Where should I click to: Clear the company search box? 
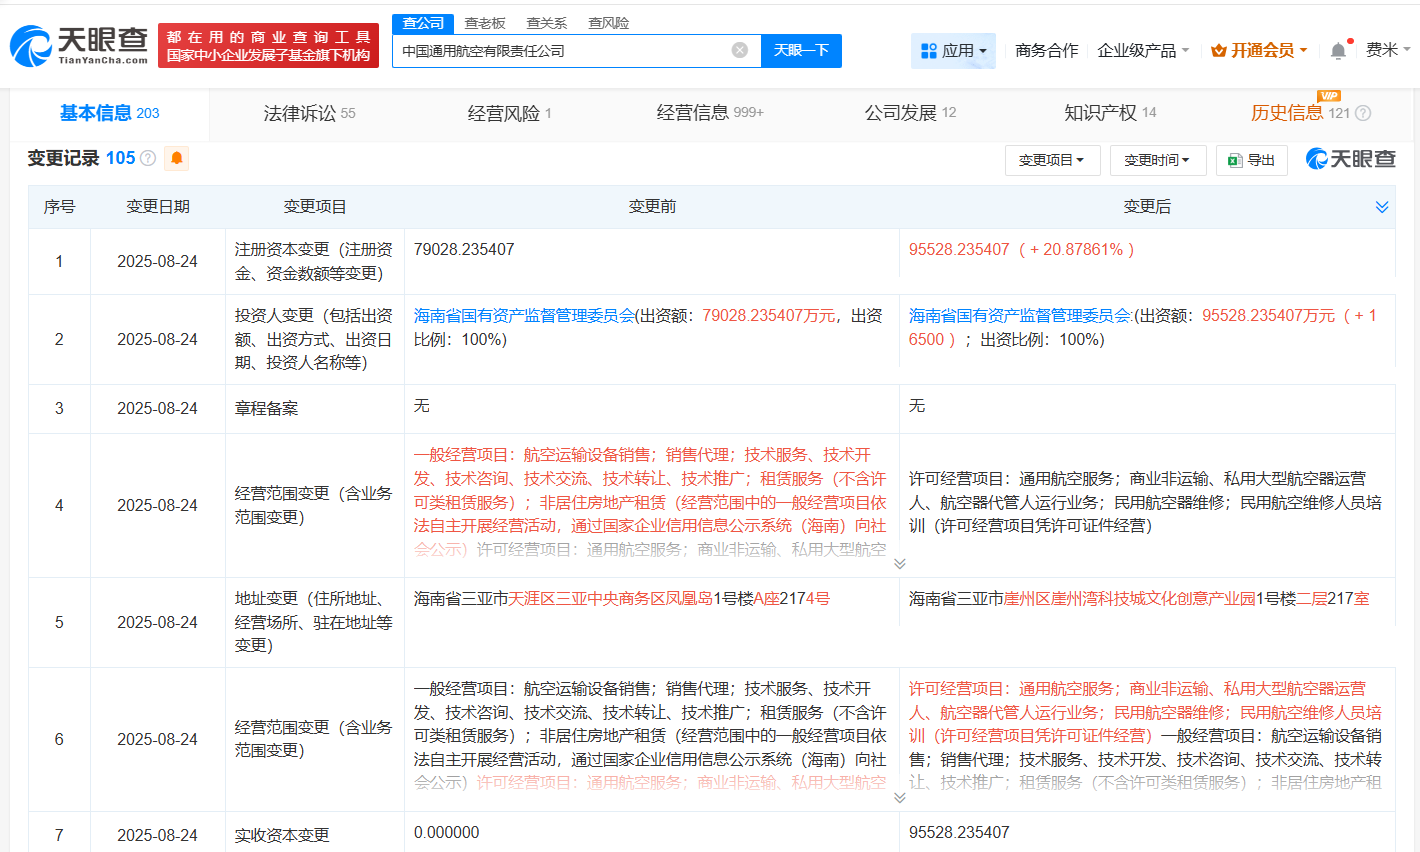[740, 50]
